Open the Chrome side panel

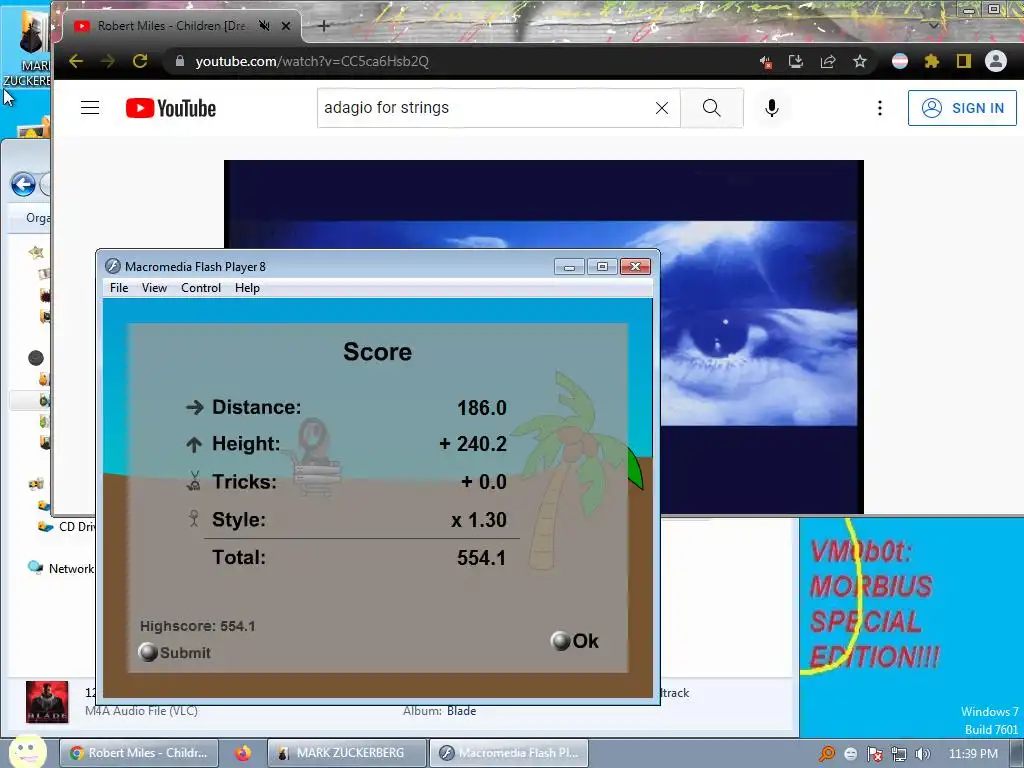tap(963, 61)
